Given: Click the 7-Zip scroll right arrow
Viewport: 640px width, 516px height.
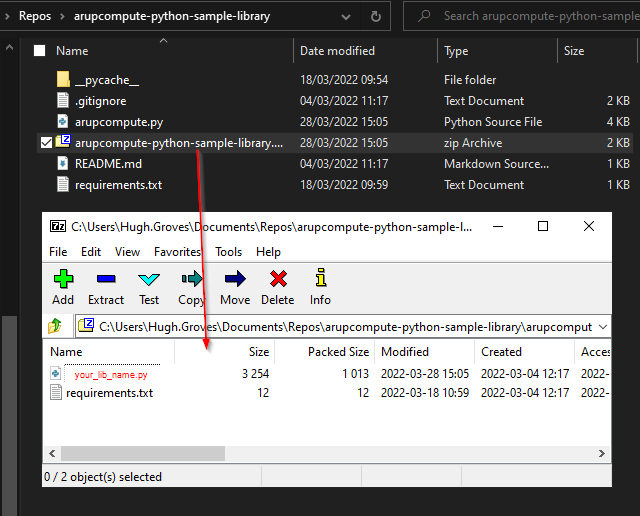Looking at the screenshot, I should [x=602, y=453].
